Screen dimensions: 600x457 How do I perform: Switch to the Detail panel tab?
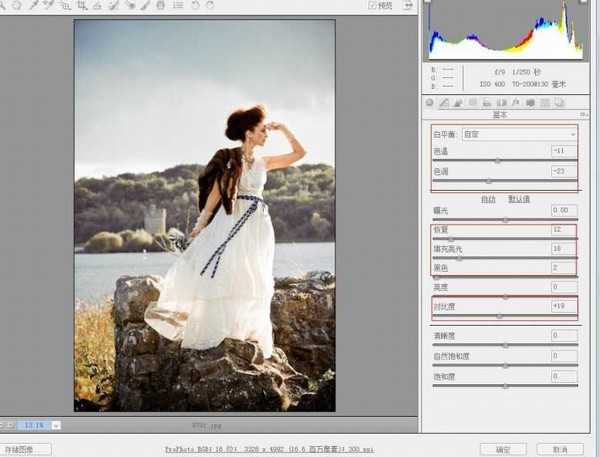click(457, 102)
